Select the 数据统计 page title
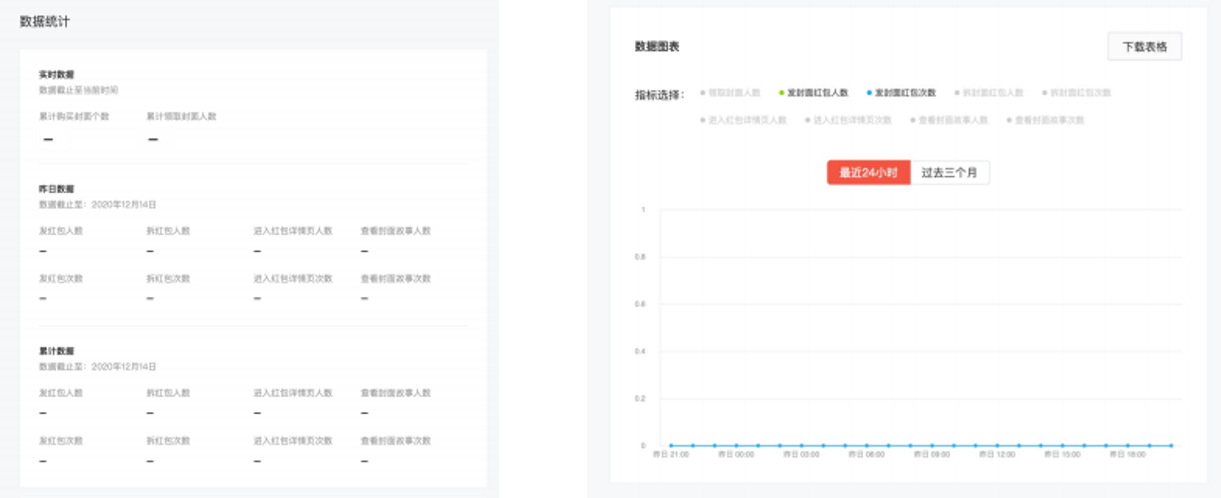Viewport: 1221px width, 498px height. [x=45, y=22]
